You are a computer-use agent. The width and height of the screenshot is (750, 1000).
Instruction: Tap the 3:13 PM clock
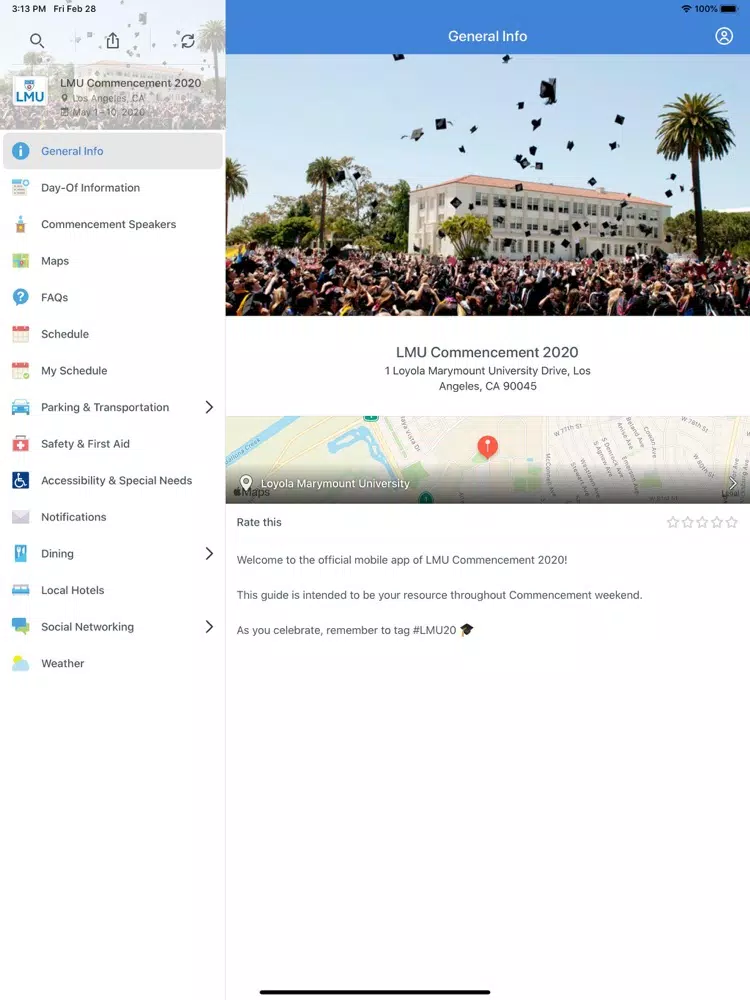click(x=29, y=9)
